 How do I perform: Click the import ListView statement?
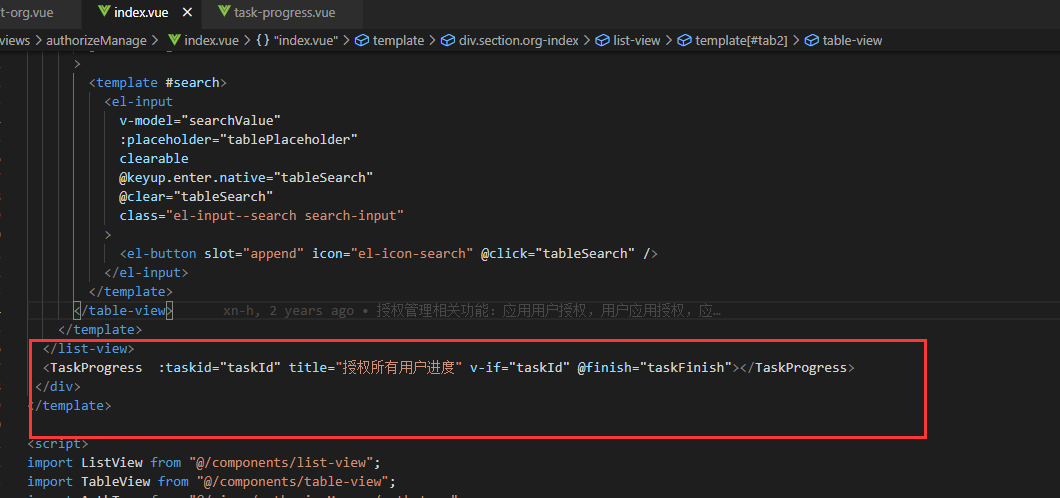tap(205, 463)
